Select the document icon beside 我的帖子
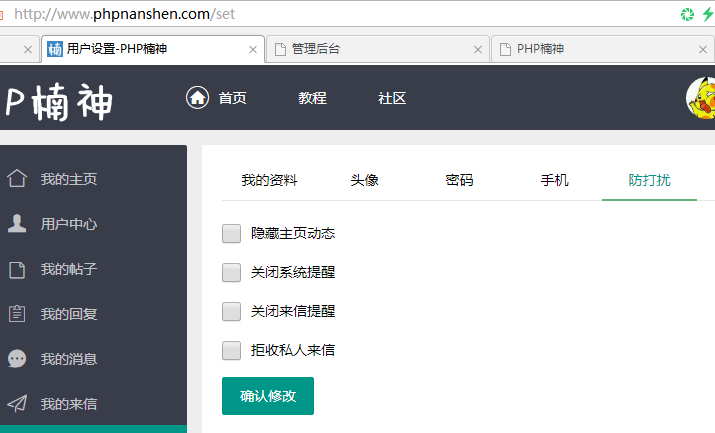The height and width of the screenshot is (433, 715). pos(17,270)
